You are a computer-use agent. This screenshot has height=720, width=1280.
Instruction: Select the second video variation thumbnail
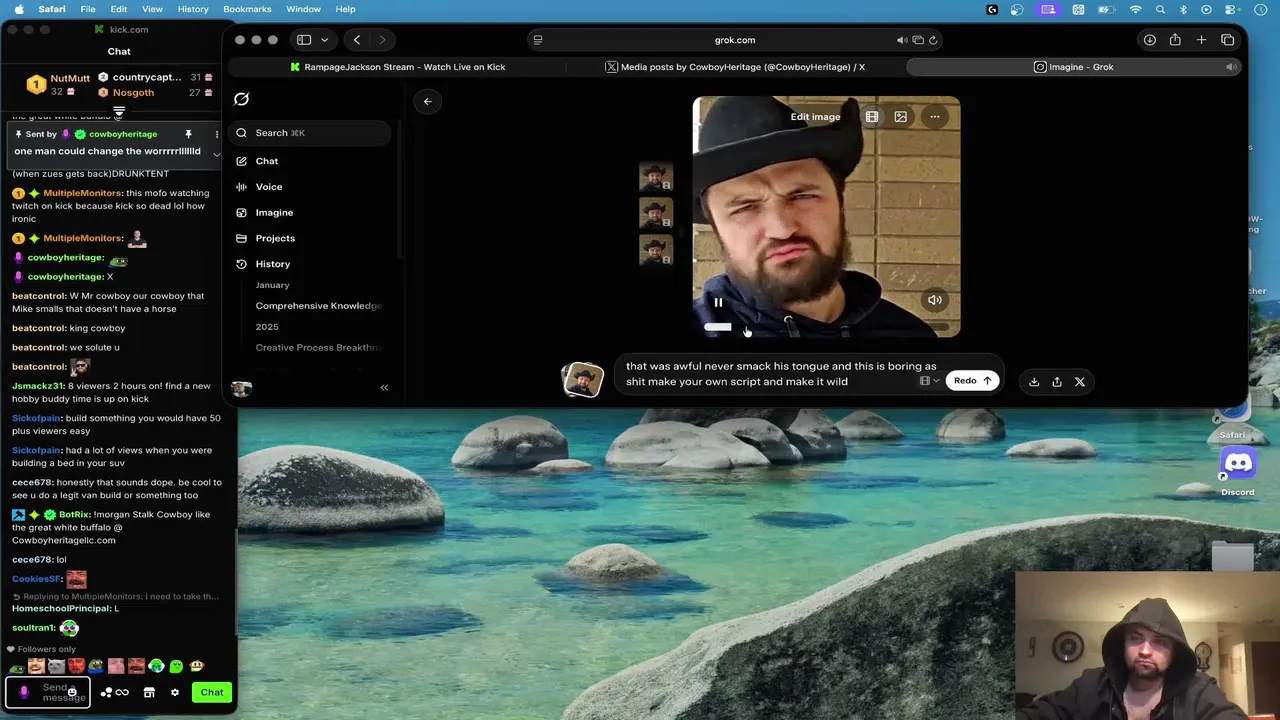[x=656, y=214]
